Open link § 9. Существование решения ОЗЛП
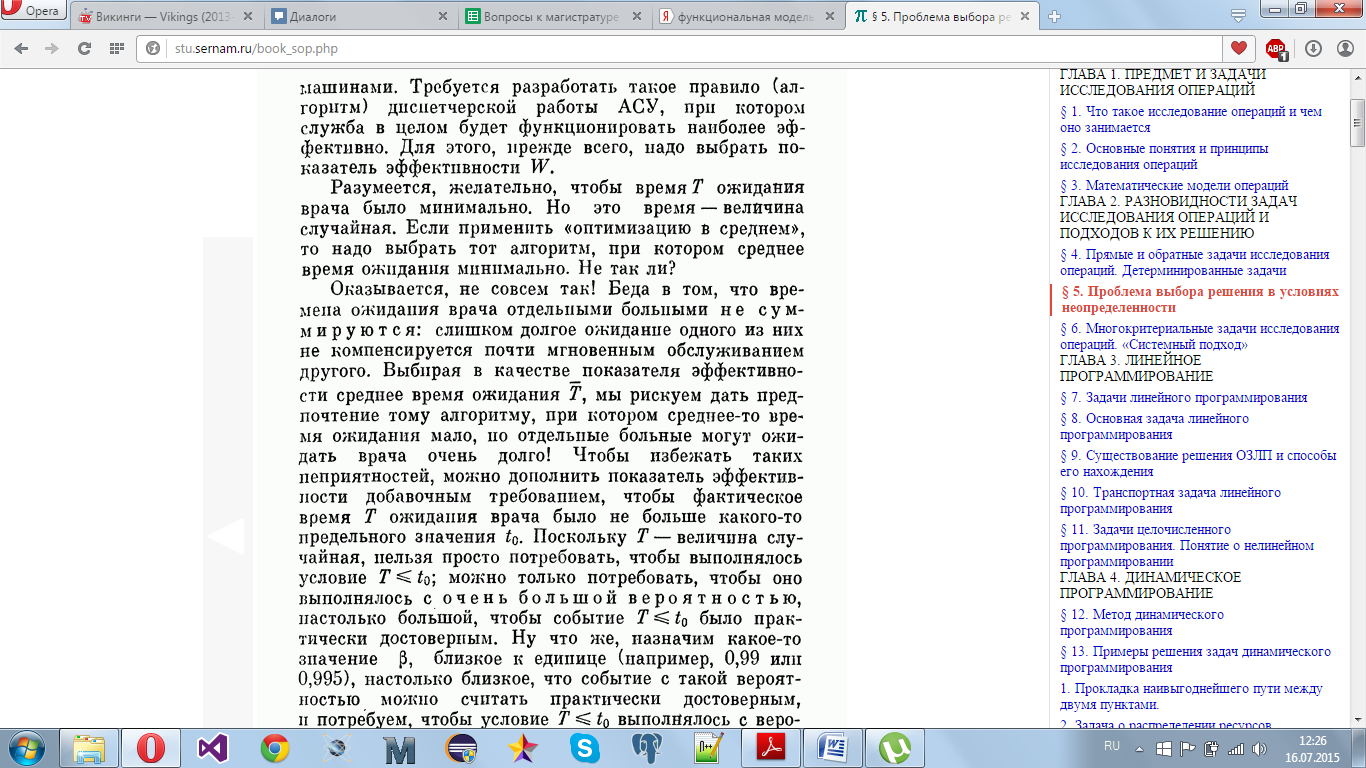1366x768 pixels. 1198,463
